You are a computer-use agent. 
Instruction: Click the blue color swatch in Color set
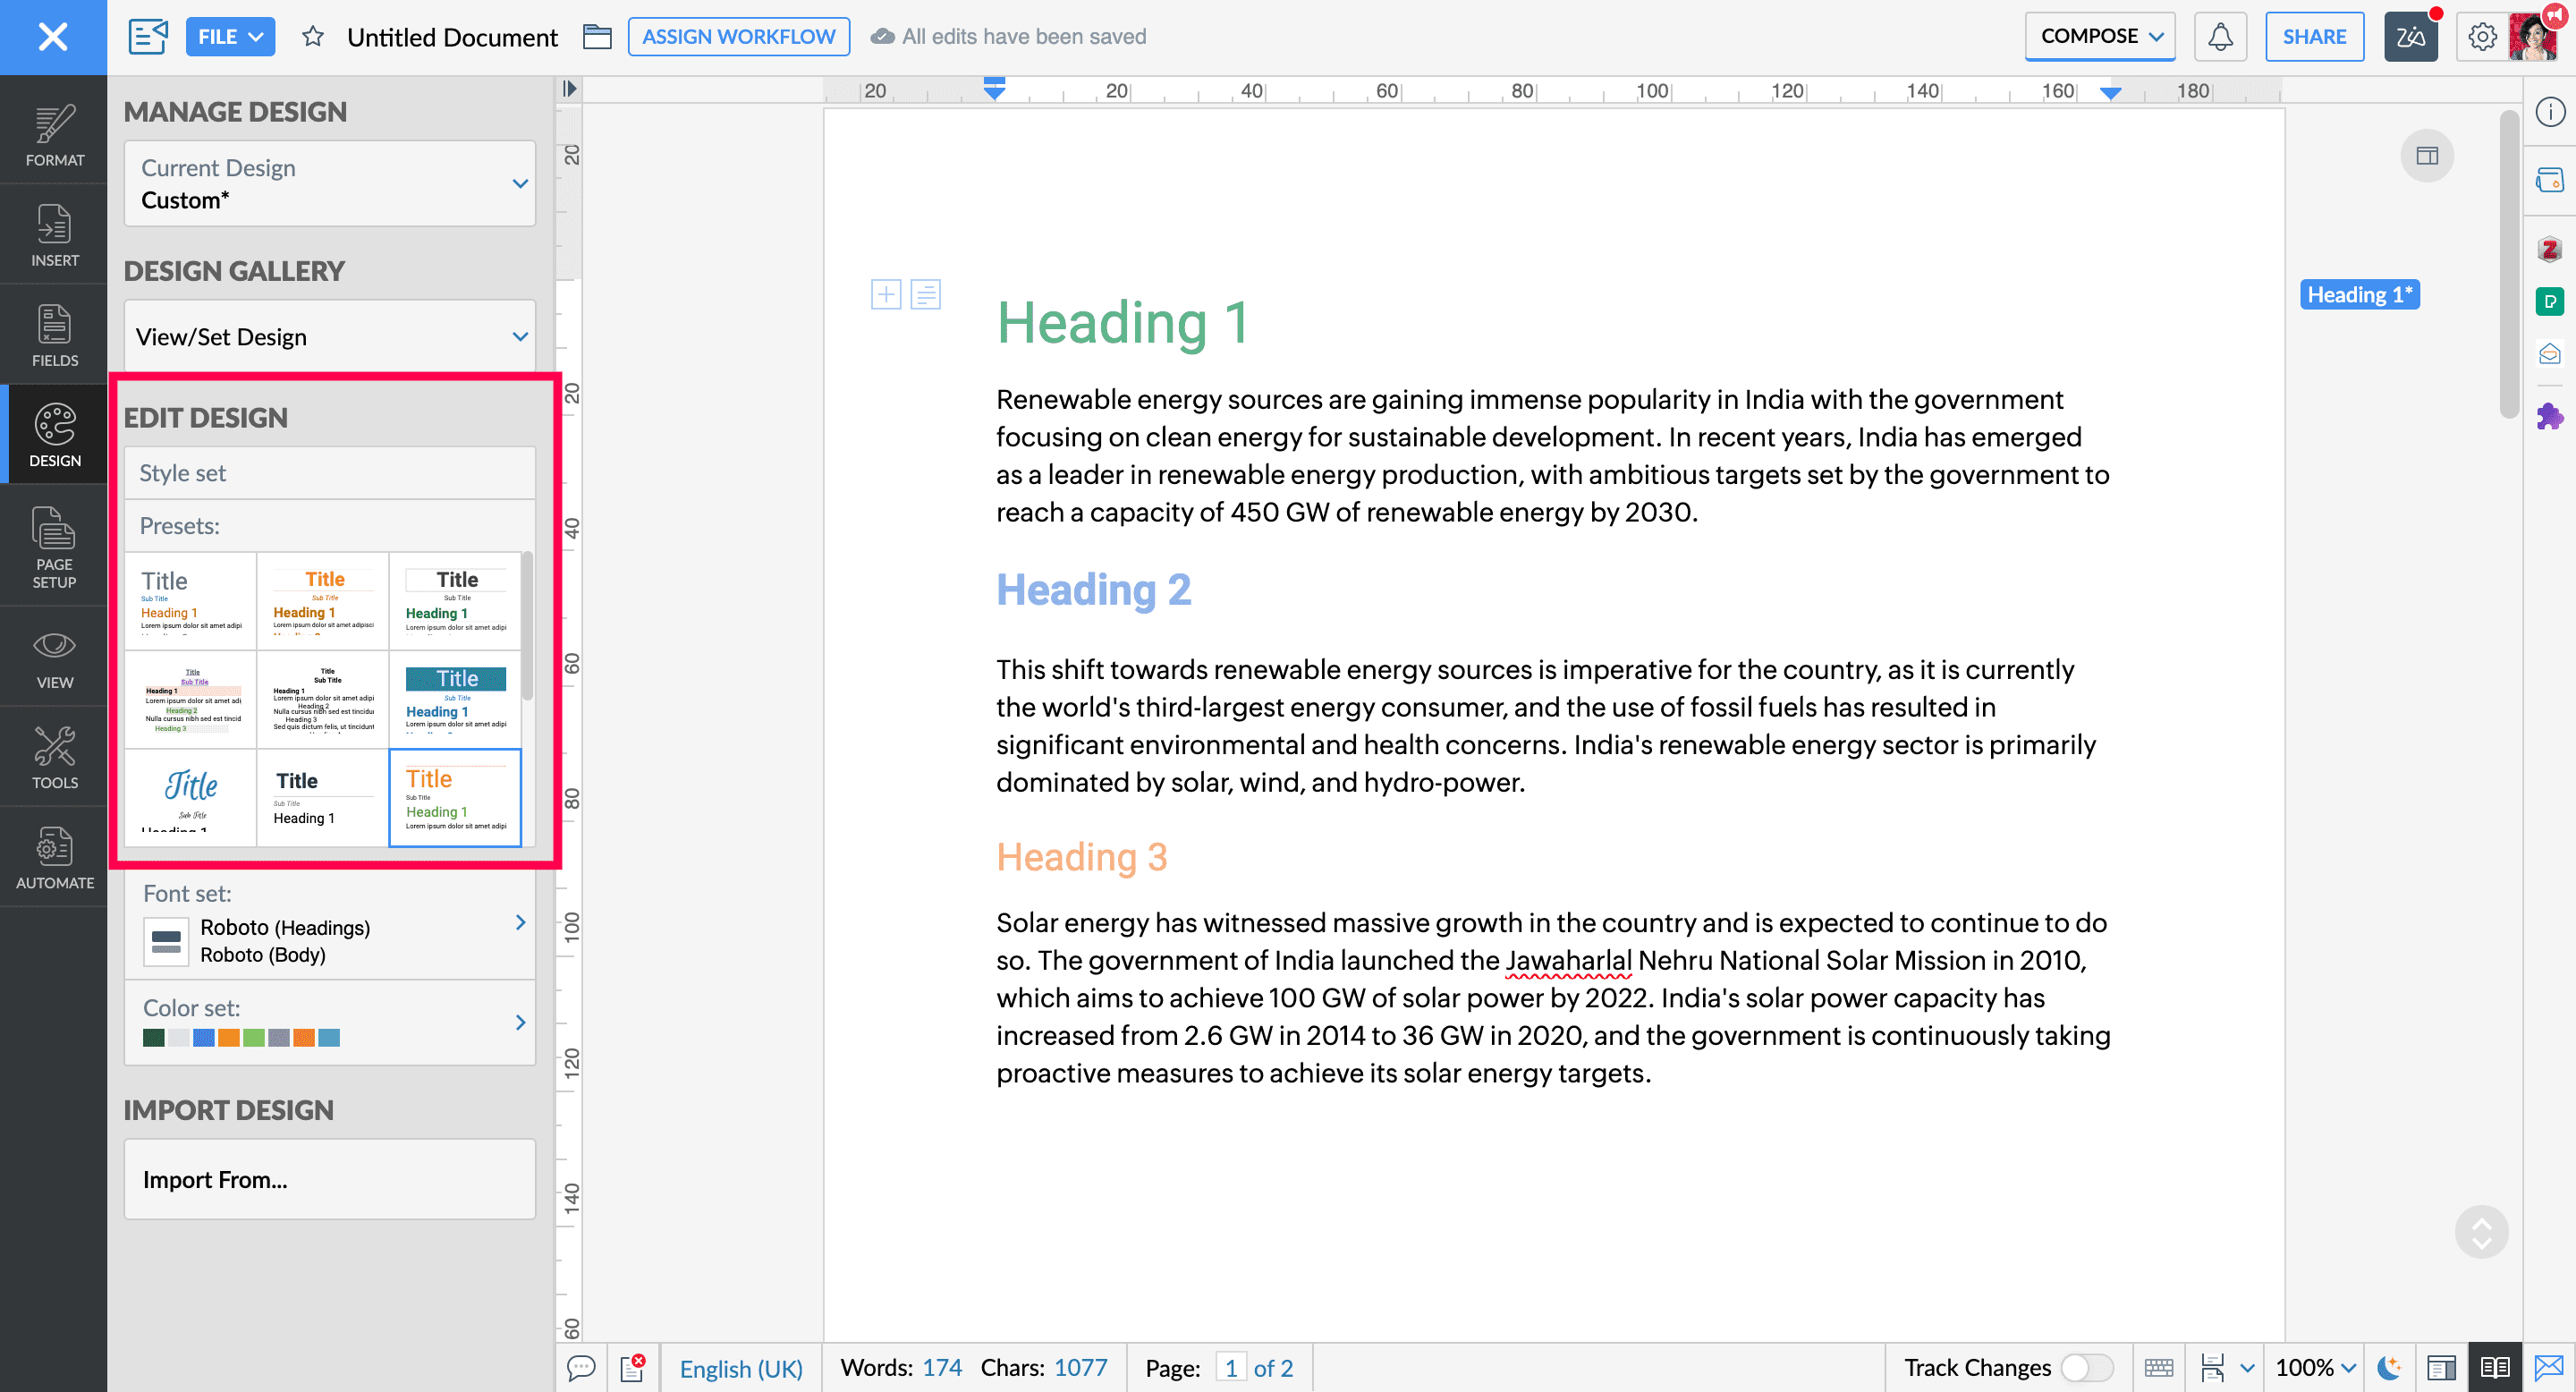[203, 1038]
